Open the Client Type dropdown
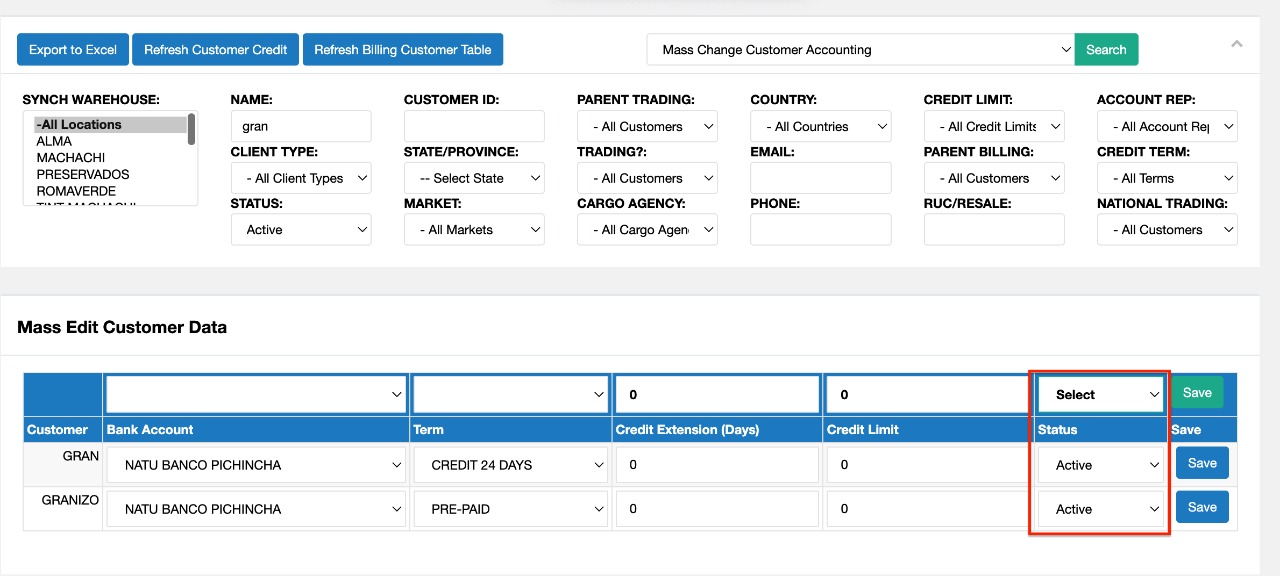The width and height of the screenshot is (1280, 576). tap(300, 178)
